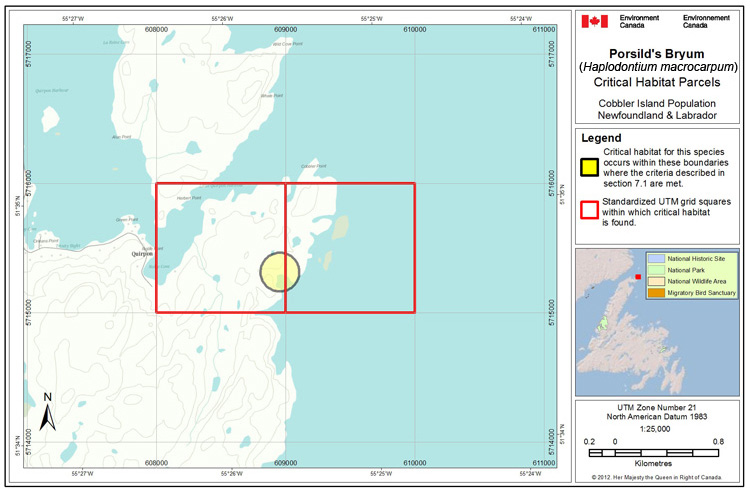
Task: Click the Legend heading
Action: (x=601, y=138)
